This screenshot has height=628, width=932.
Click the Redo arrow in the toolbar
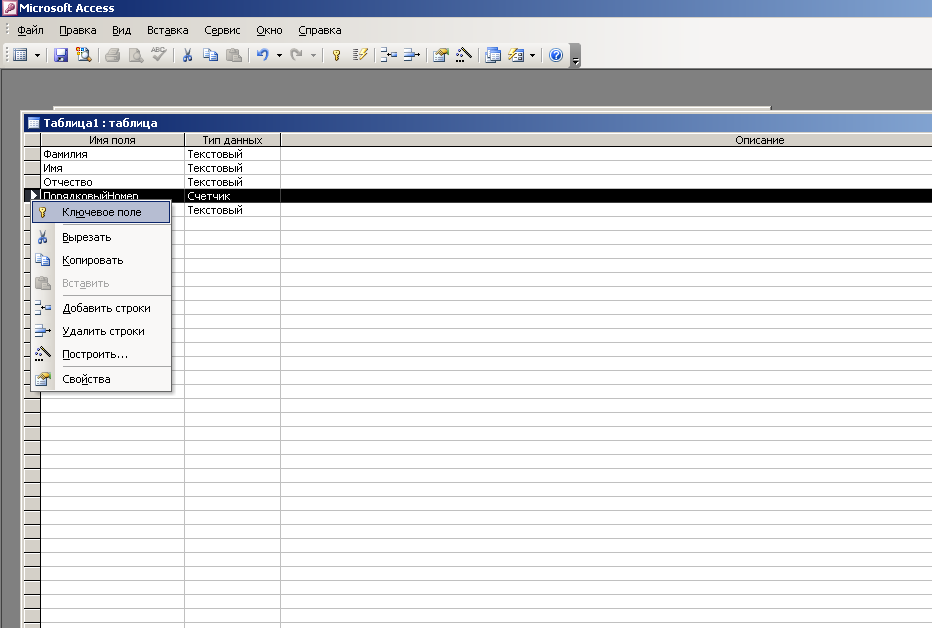[x=296, y=55]
